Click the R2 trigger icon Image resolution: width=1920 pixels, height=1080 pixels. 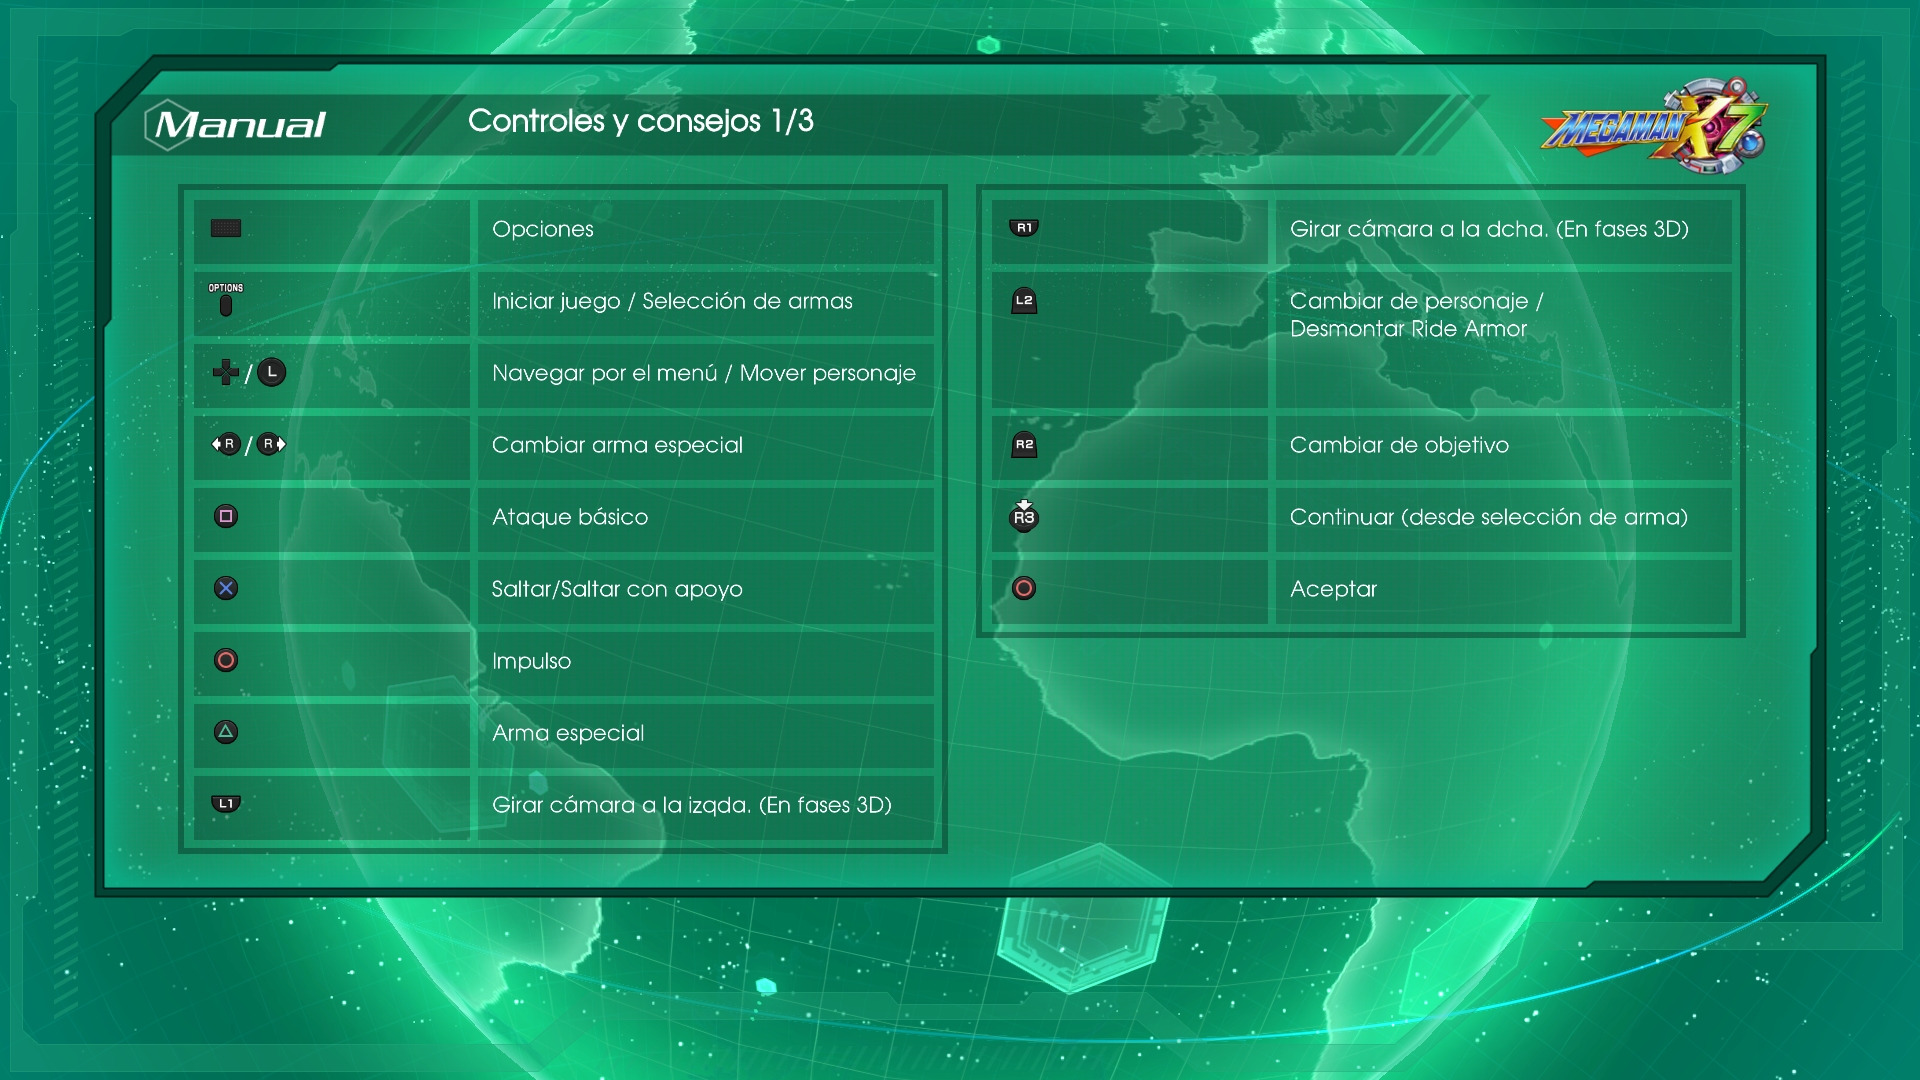tap(1024, 445)
